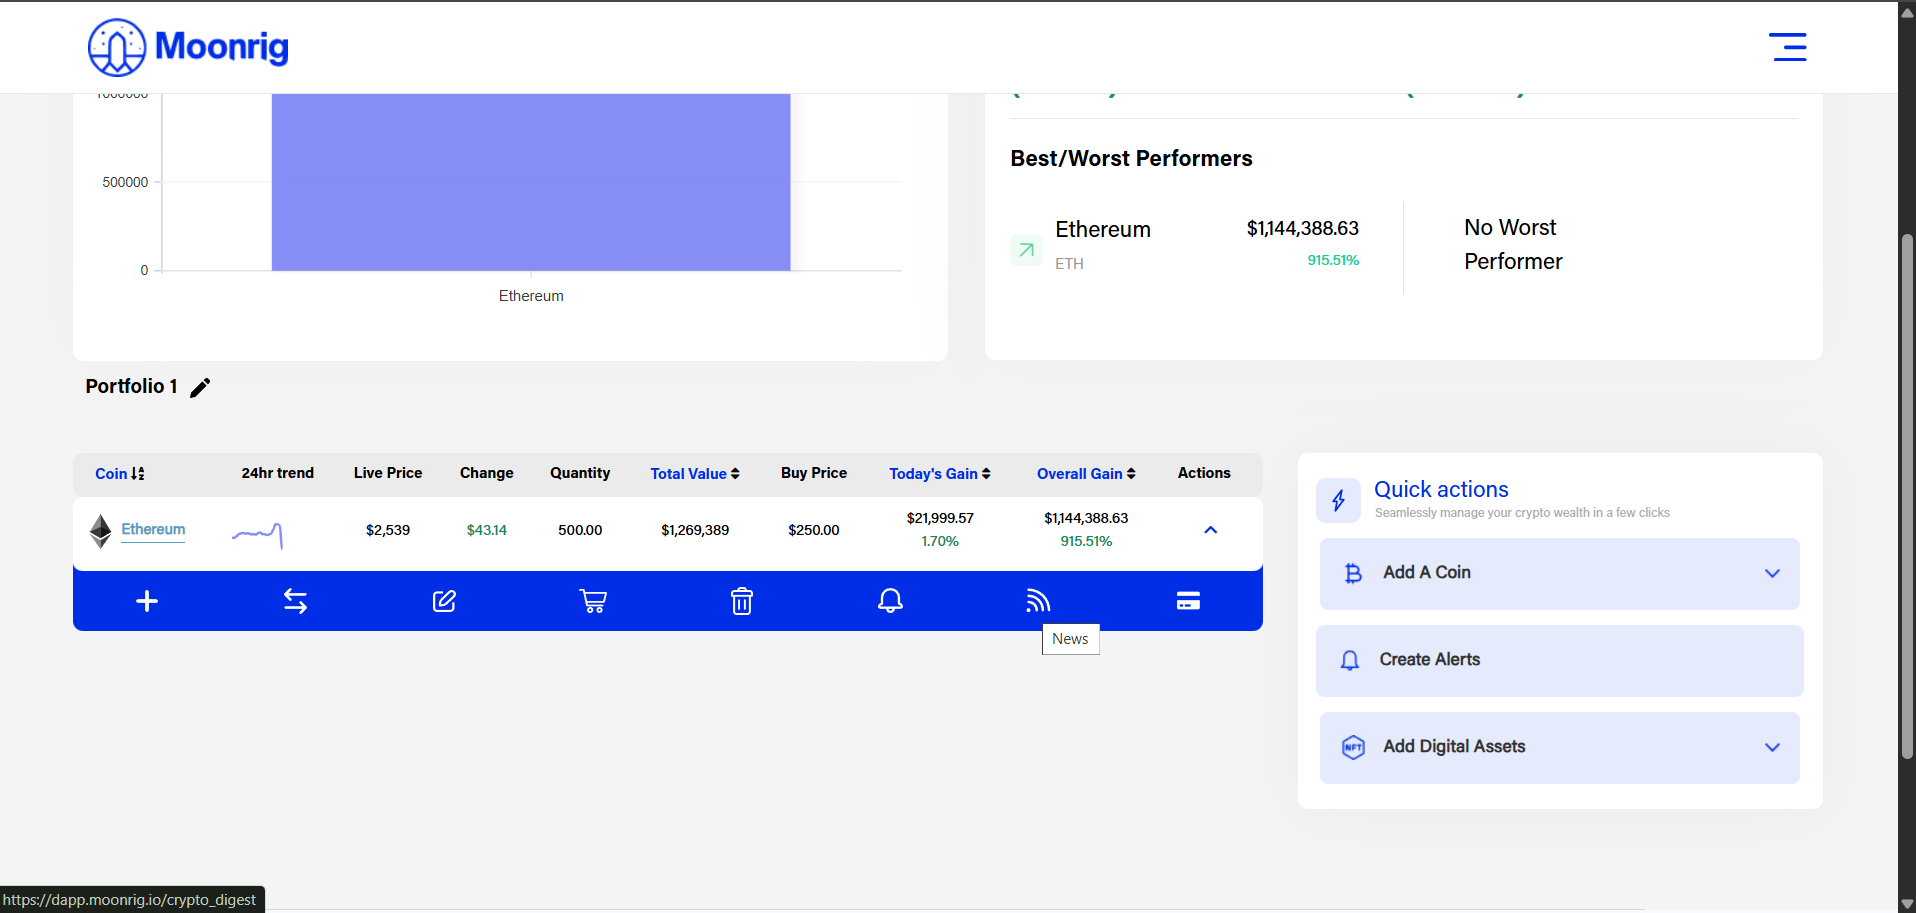
Task: Click the $21,999.57 today's gain value
Action: click(x=940, y=518)
